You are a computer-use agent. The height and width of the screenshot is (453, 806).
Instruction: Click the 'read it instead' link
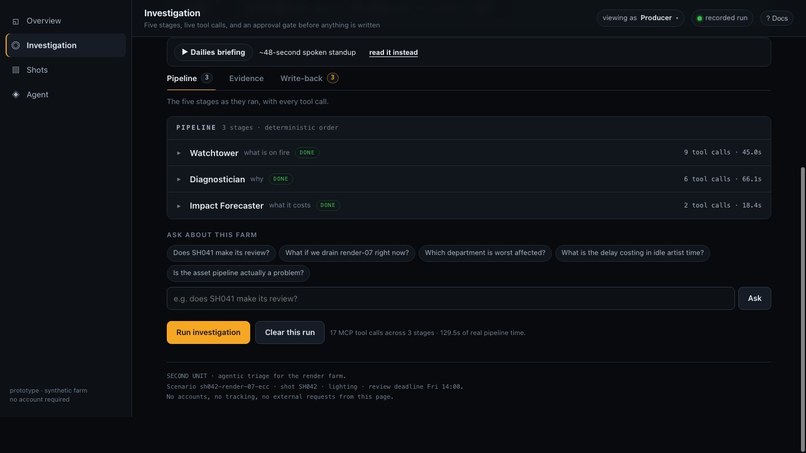click(x=393, y=52)
